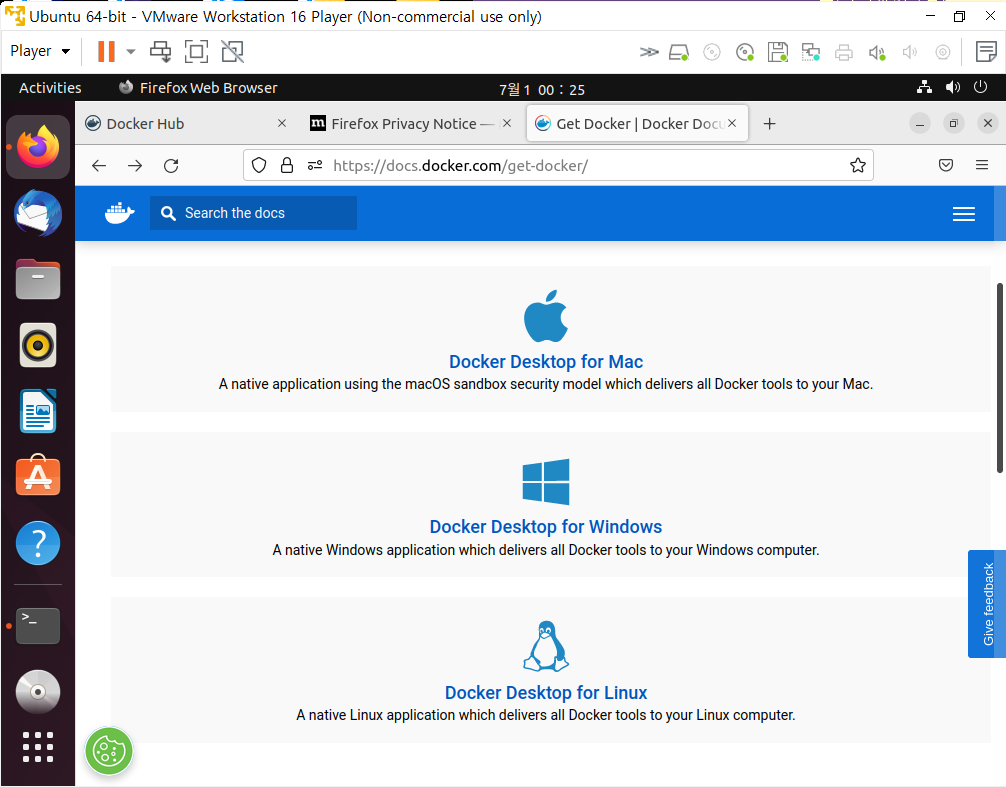Click the Search the docs field

pyautogui.click(x=253, y=213)
